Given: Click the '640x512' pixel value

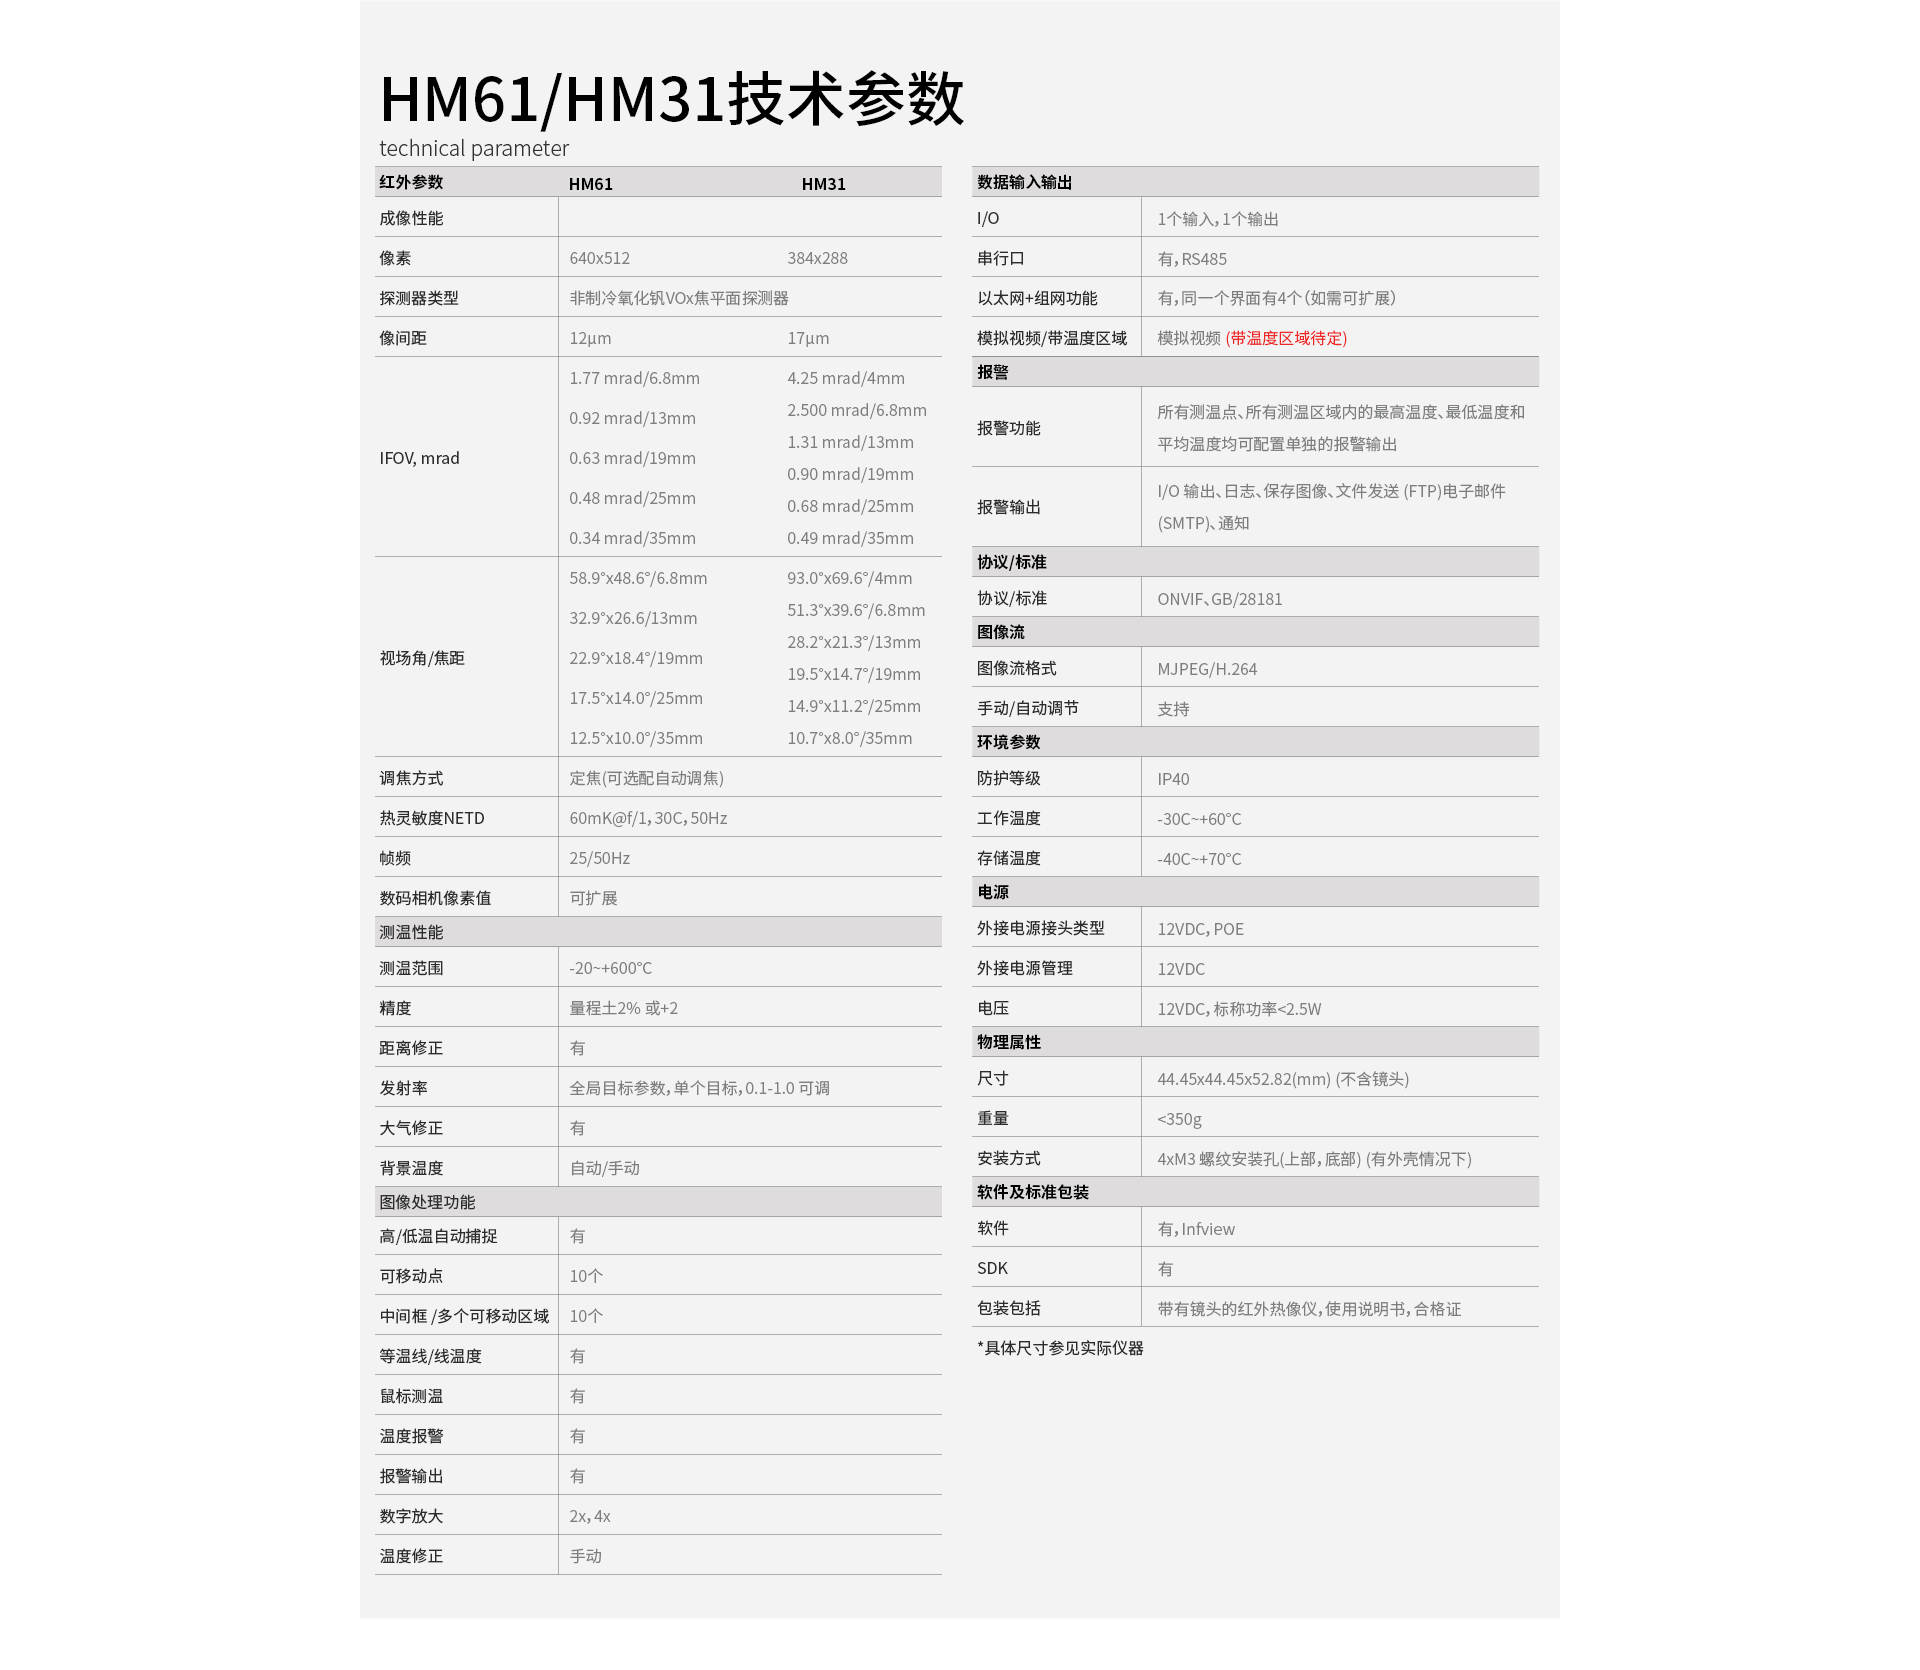Looking at the screenshot, I should pos(600,258).
